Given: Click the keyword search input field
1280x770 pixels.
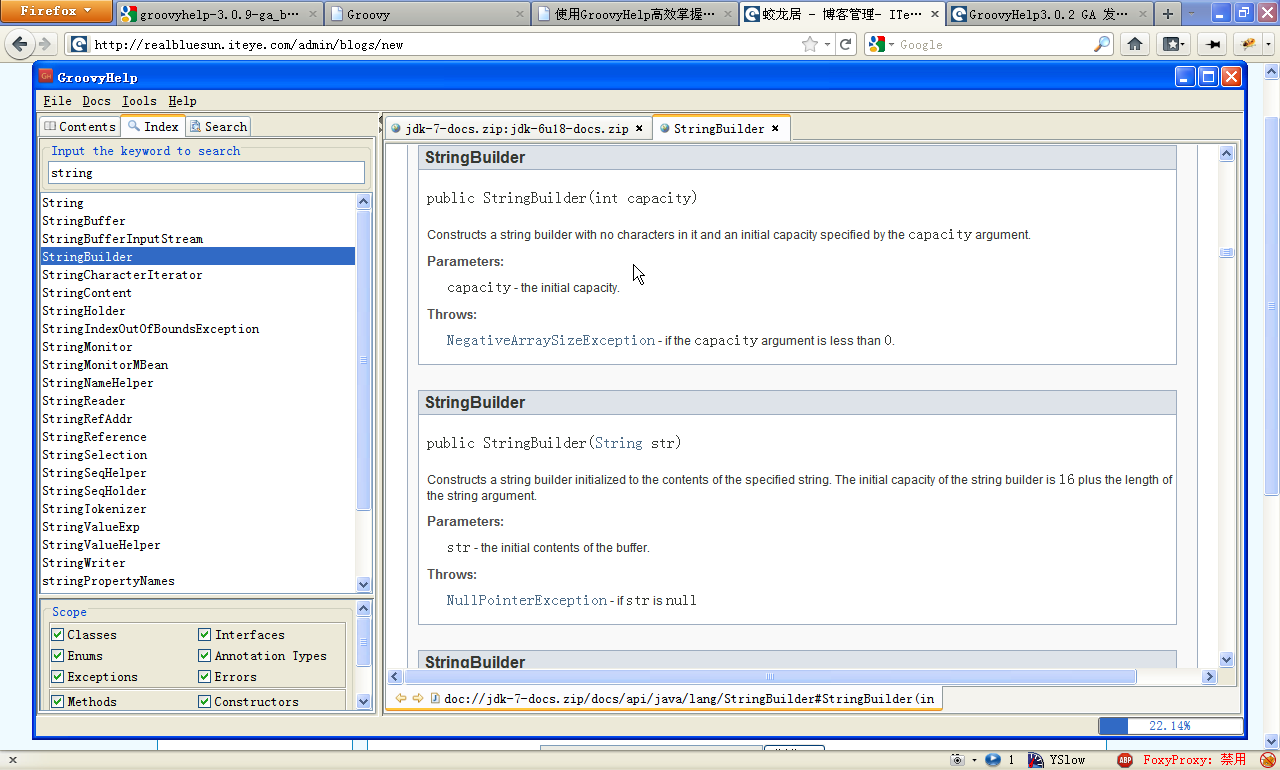Looking at the screenshot, I should tap(206, 173).
